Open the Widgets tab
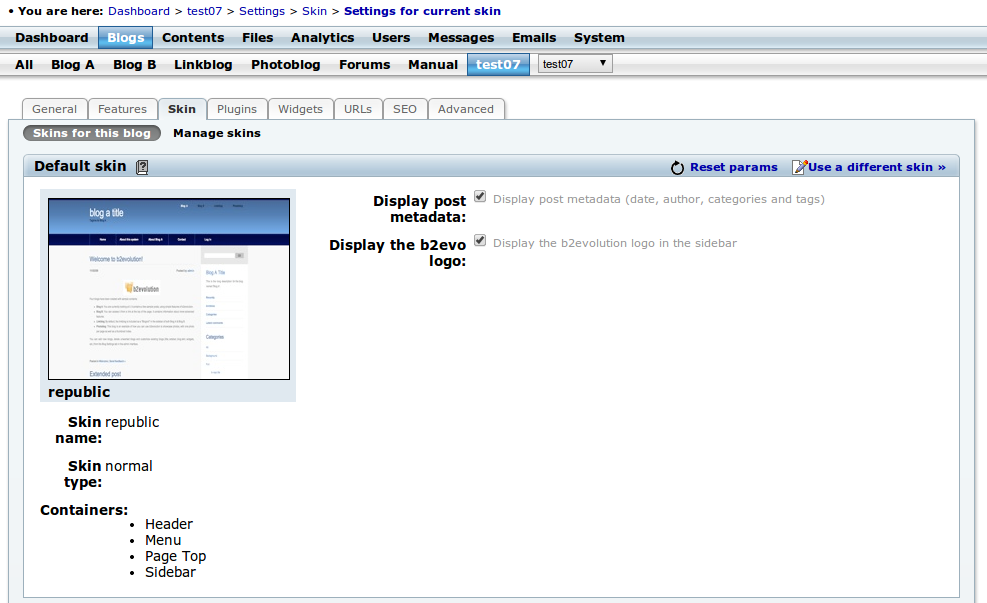 tap(300, 109)
